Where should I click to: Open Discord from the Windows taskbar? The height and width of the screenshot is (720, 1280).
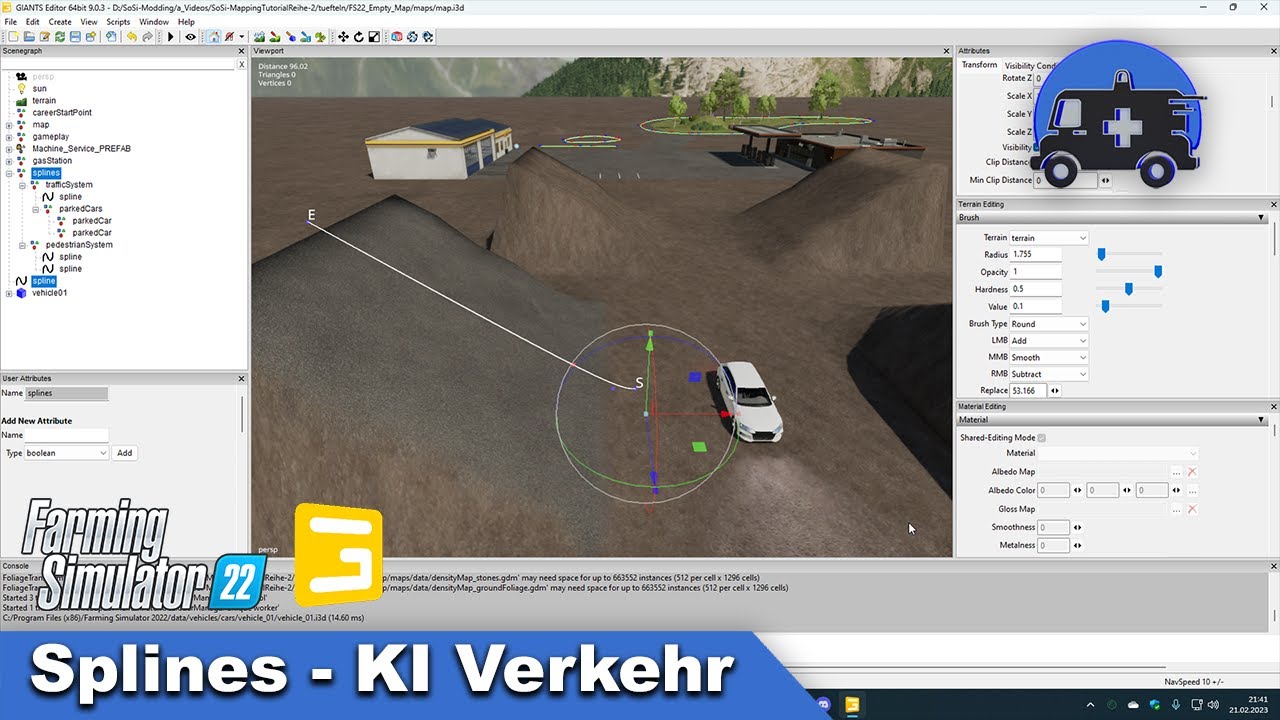[x=822, y=706]
